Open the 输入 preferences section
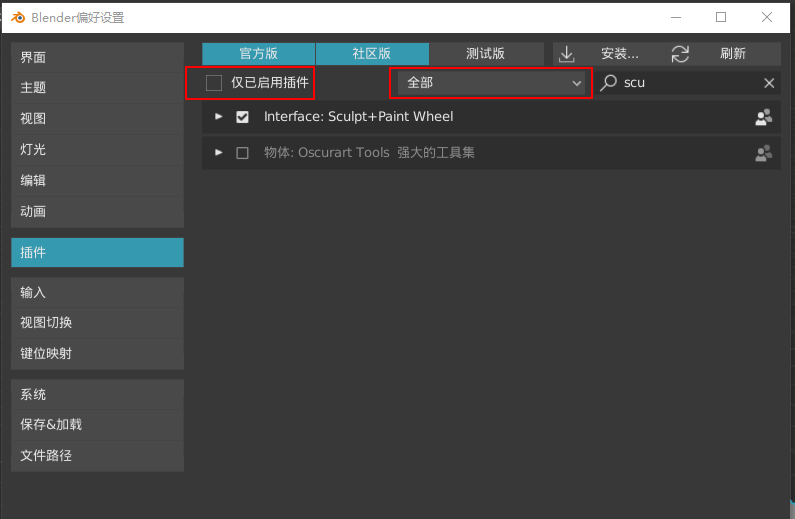 click(x=97, y=292)
